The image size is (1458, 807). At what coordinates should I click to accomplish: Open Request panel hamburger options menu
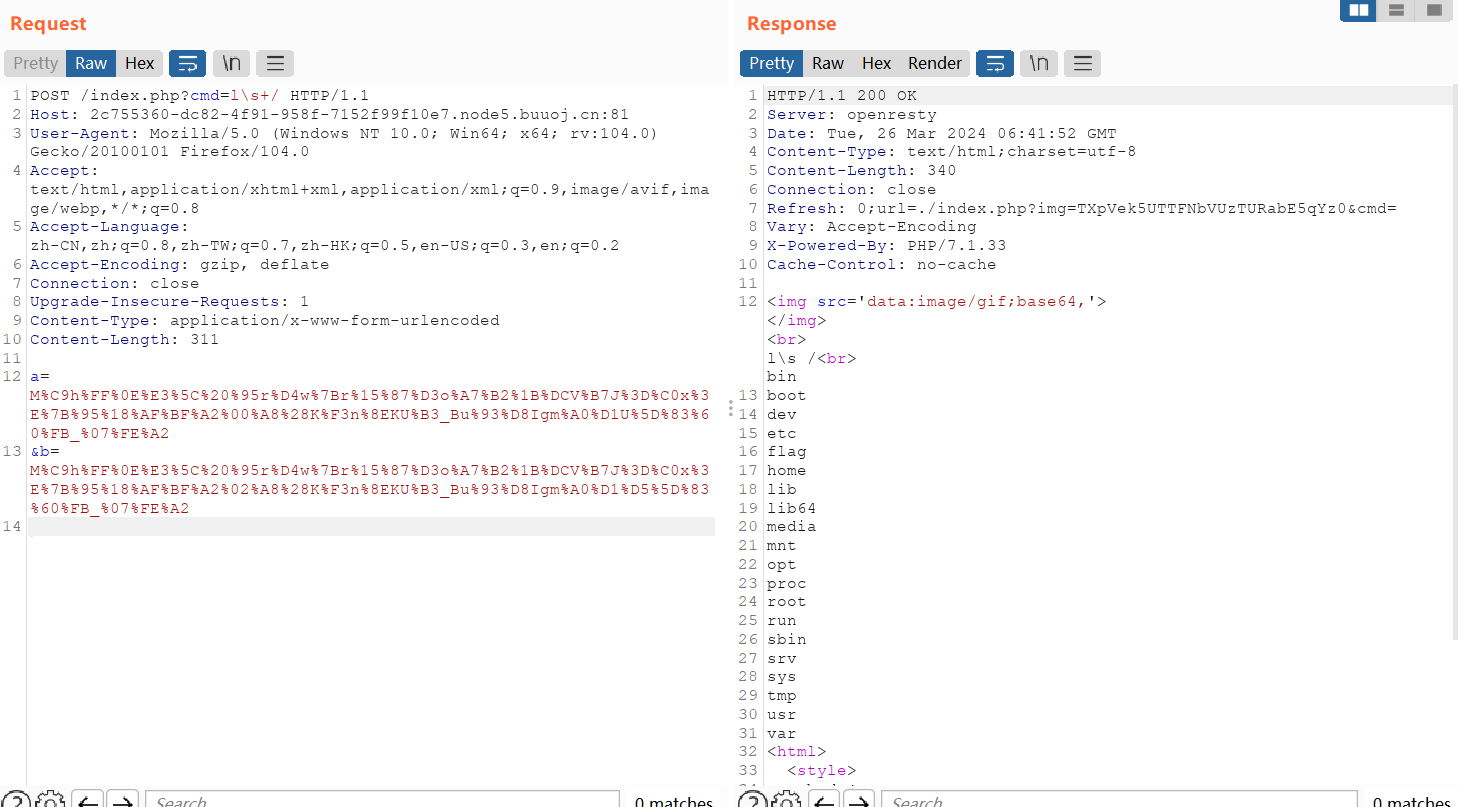(275, 64)
